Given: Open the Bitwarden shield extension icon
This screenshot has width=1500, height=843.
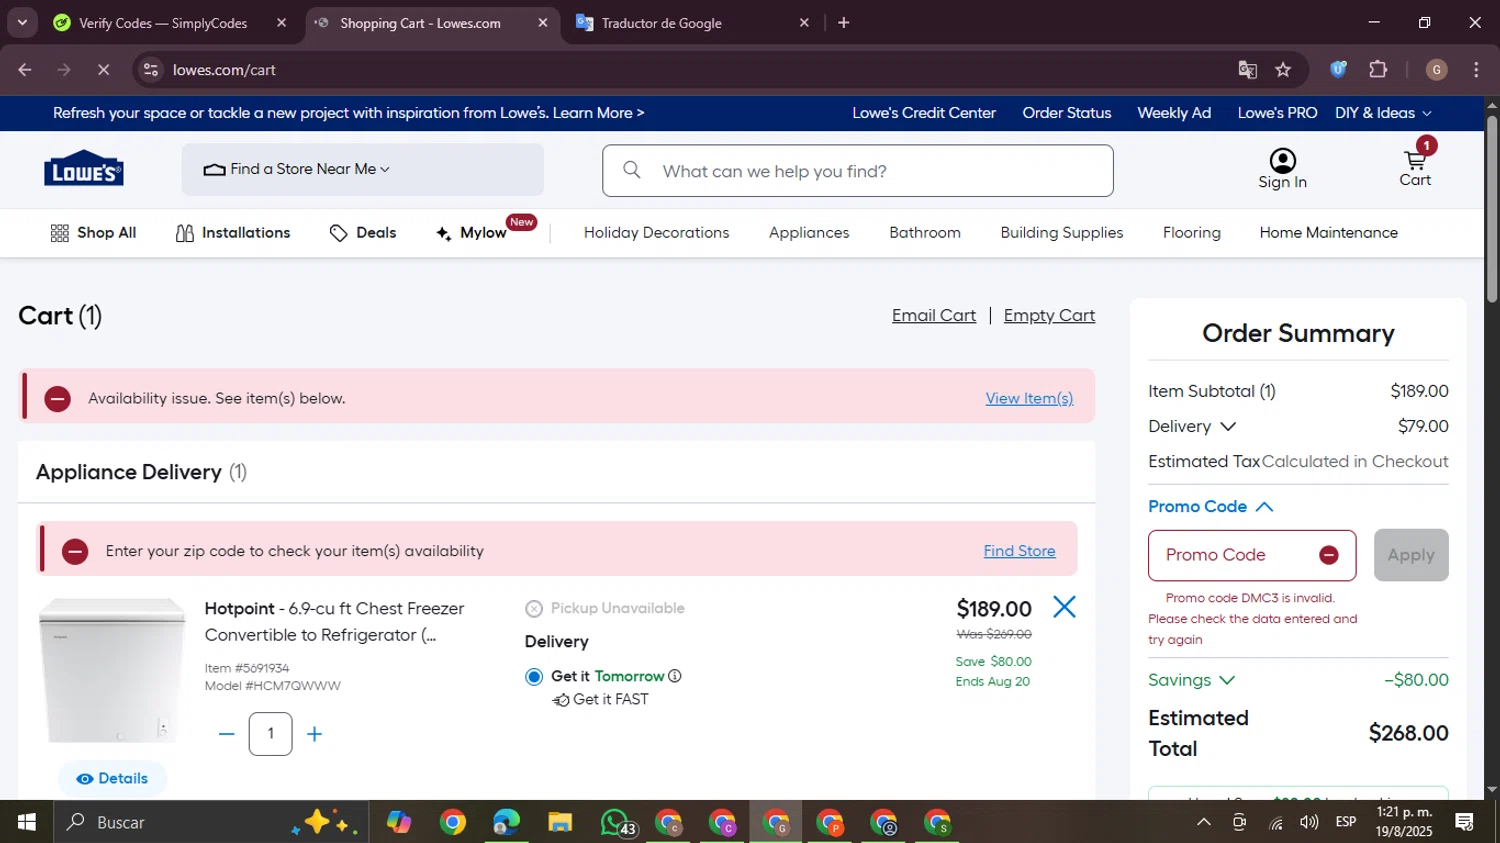Looking at the screenshot, I should [x=1338, y=69].
